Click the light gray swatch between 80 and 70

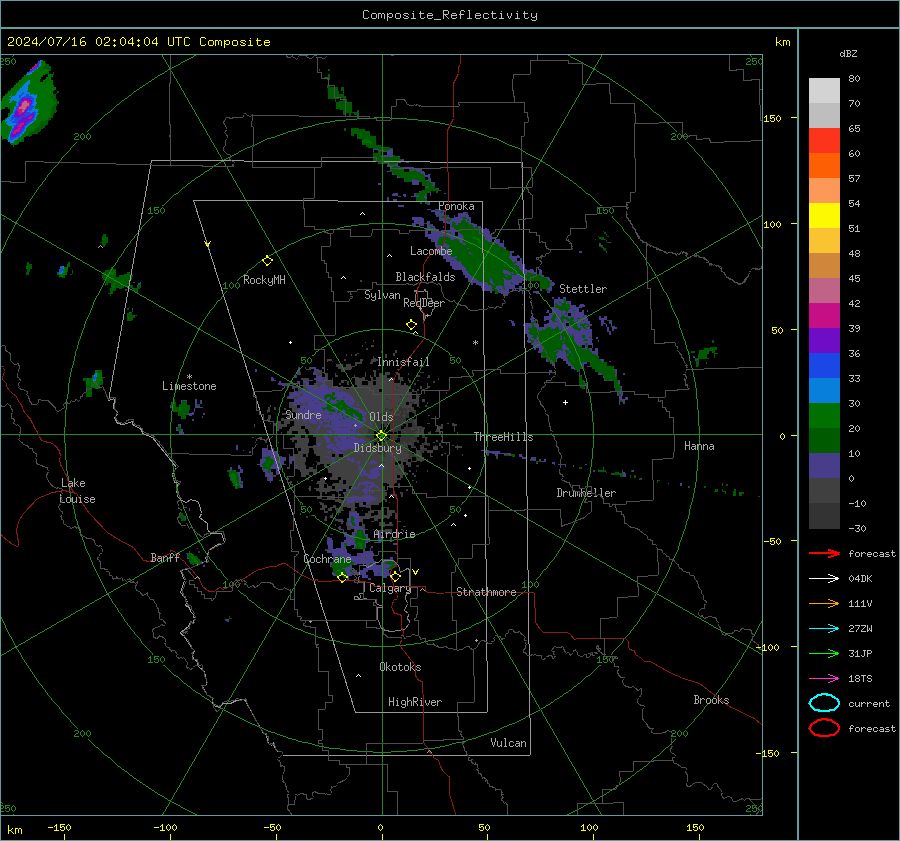[824, 91]
